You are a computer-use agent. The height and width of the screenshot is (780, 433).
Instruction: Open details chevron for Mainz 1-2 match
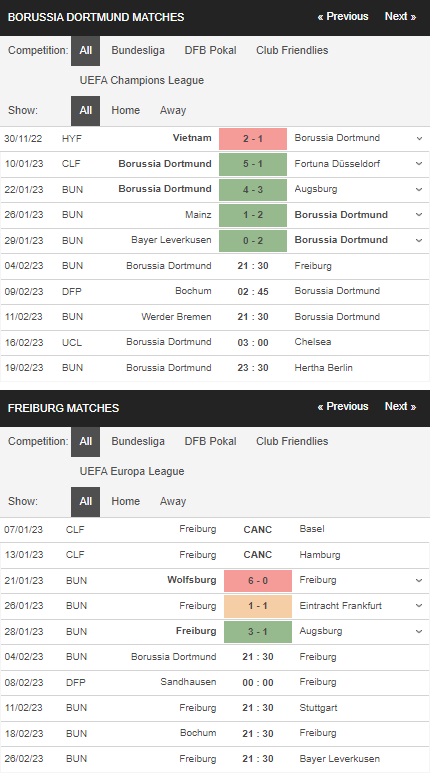point(419,215)
